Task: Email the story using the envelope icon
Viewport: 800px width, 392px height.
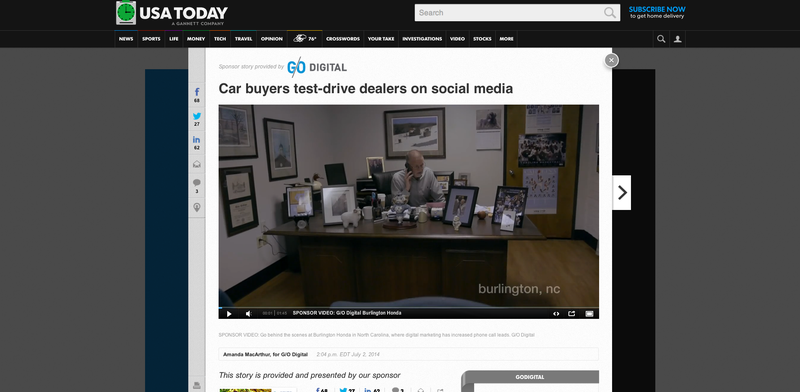Action: click(197, 164)
